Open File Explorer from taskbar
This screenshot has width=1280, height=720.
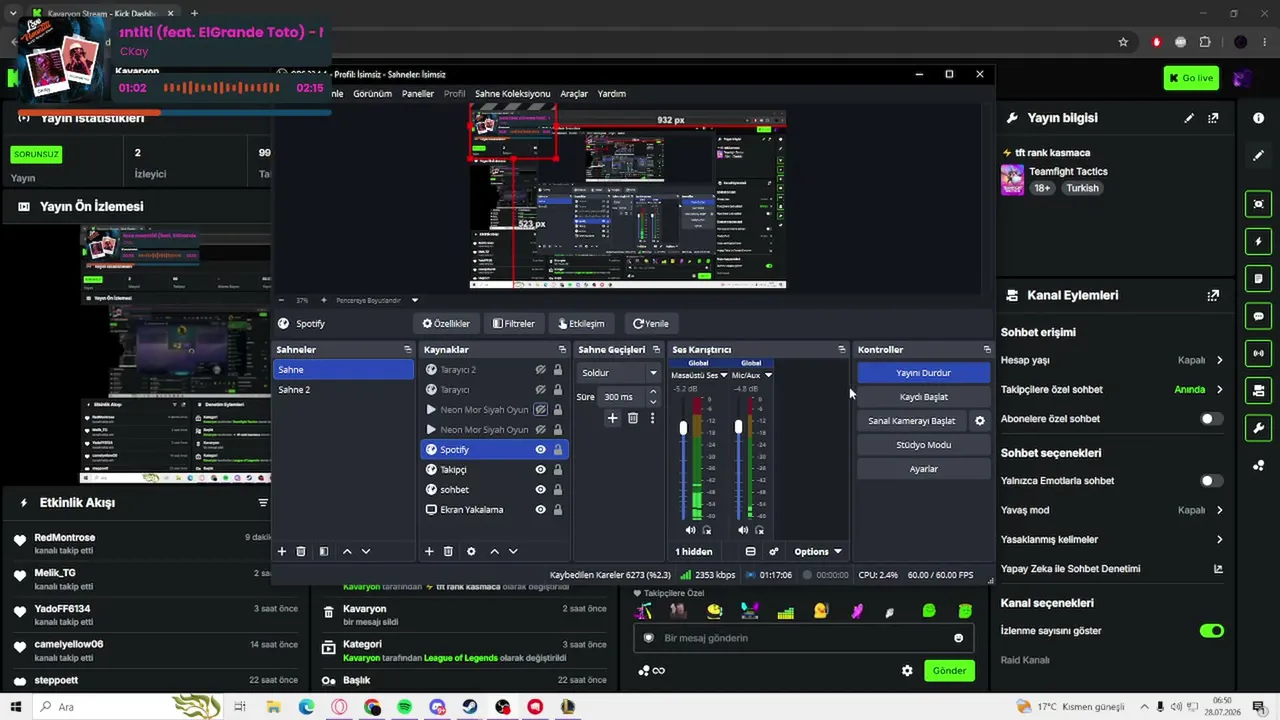(x=273, y=707)
